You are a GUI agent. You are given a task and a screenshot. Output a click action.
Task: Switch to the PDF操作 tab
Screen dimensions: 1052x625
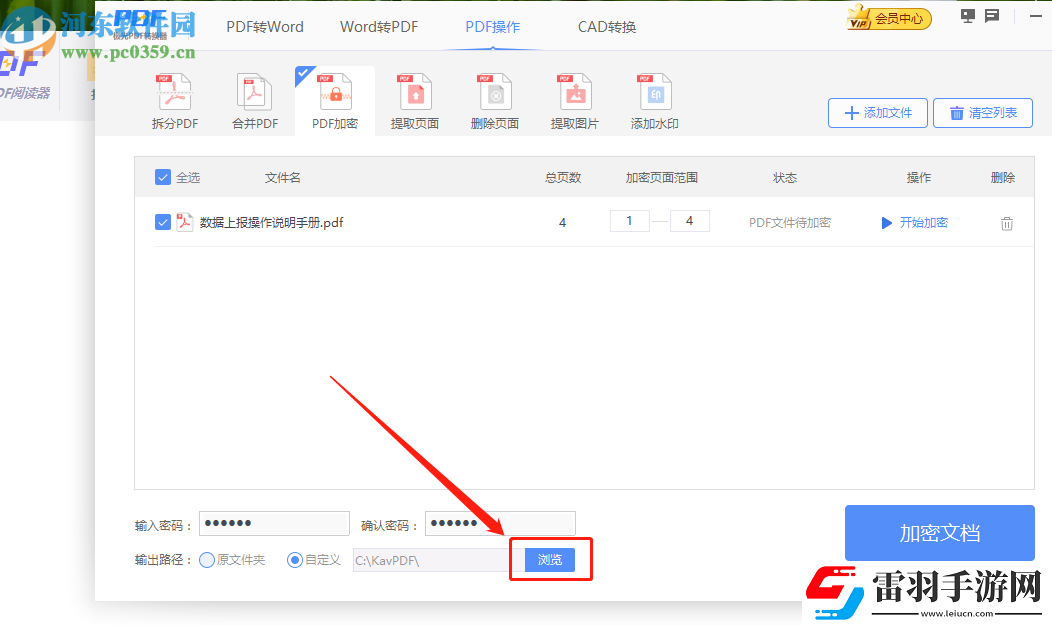pyautogui.click(x=492, y=27)
